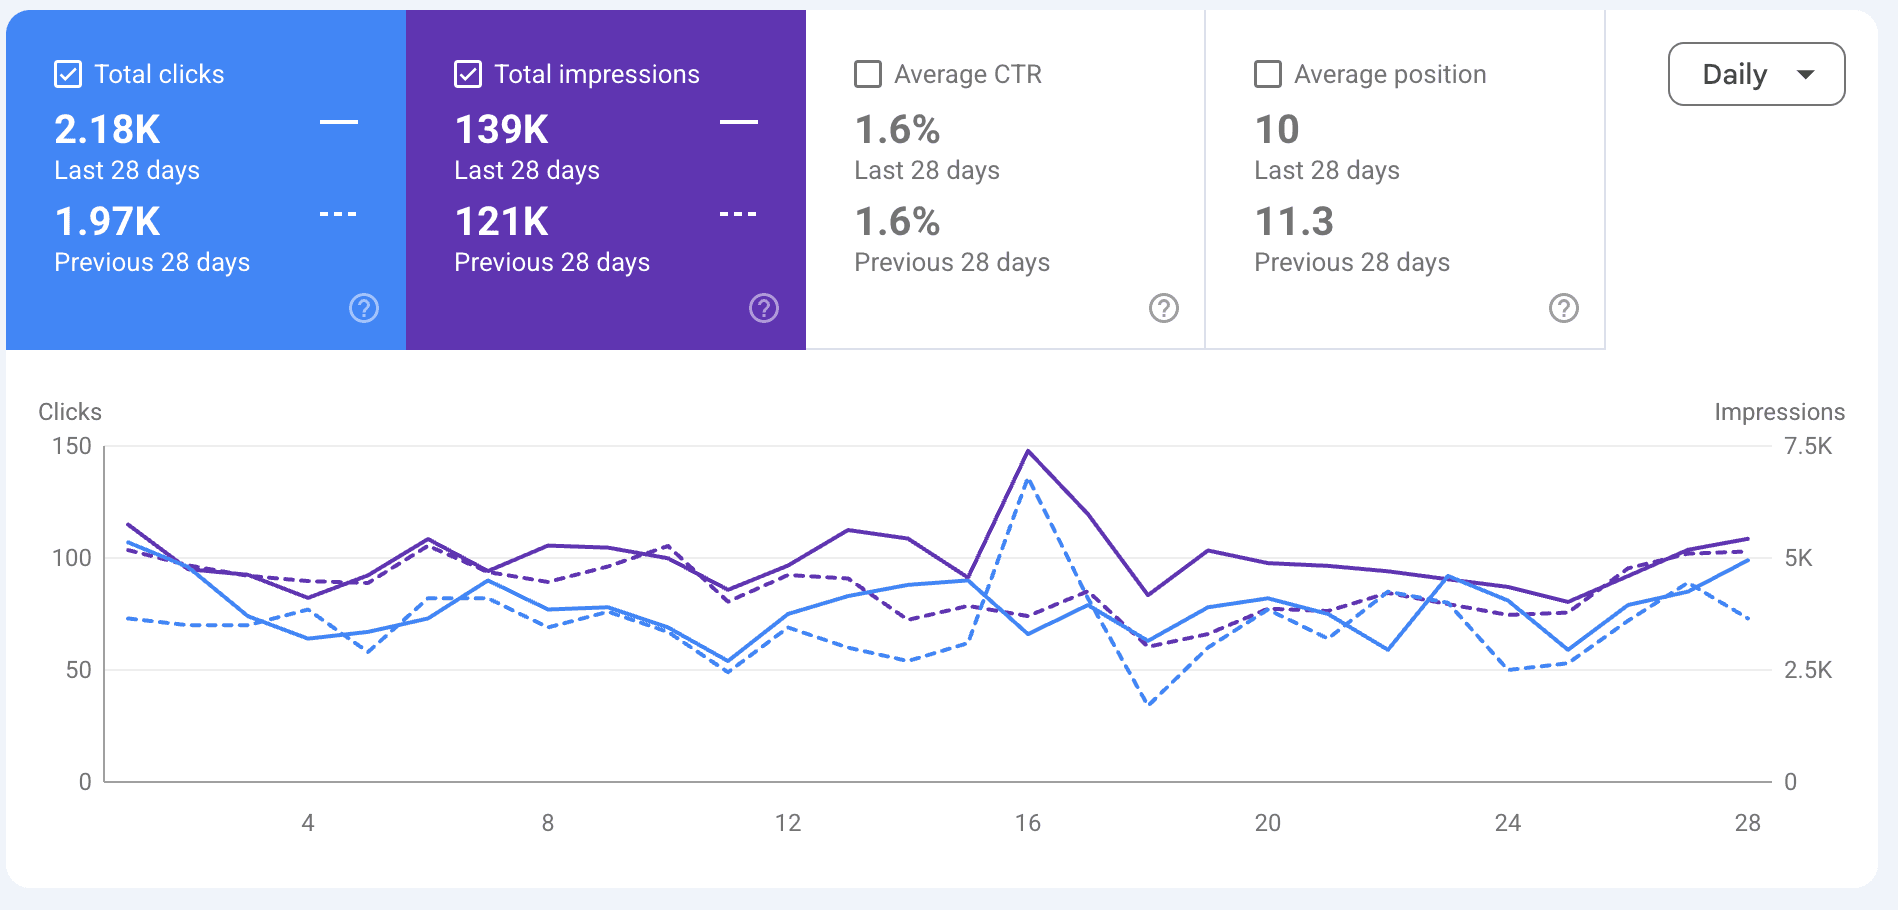This screenshot has height=910, width=1898.
Task: Open help icon on Average position card
Action: (x=1564, y=308)
